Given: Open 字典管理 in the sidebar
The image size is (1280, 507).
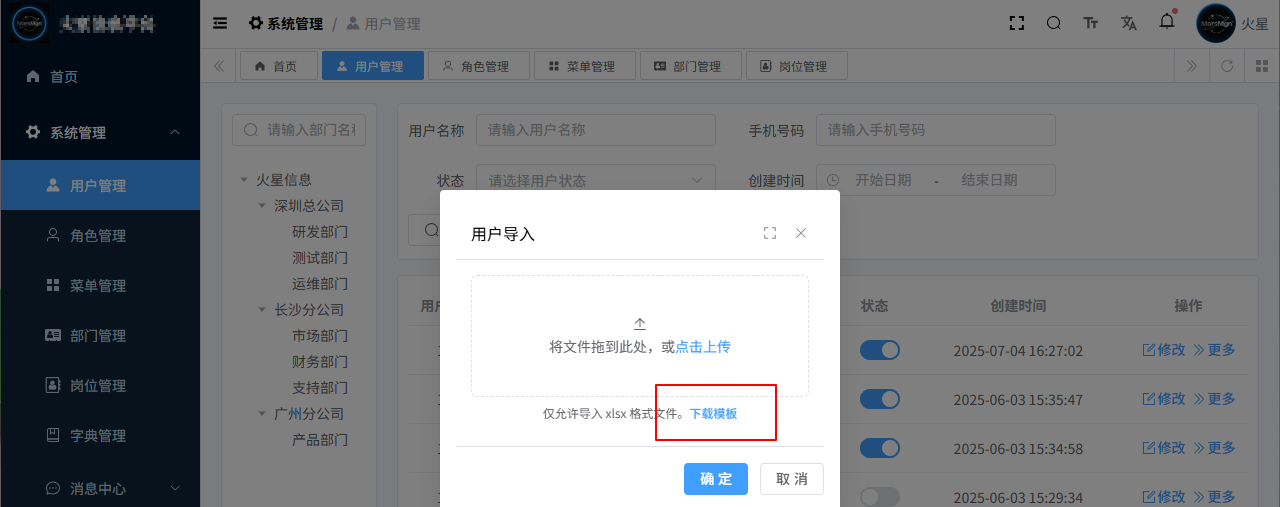Looking at the screenshot, I should click(98, 436).
